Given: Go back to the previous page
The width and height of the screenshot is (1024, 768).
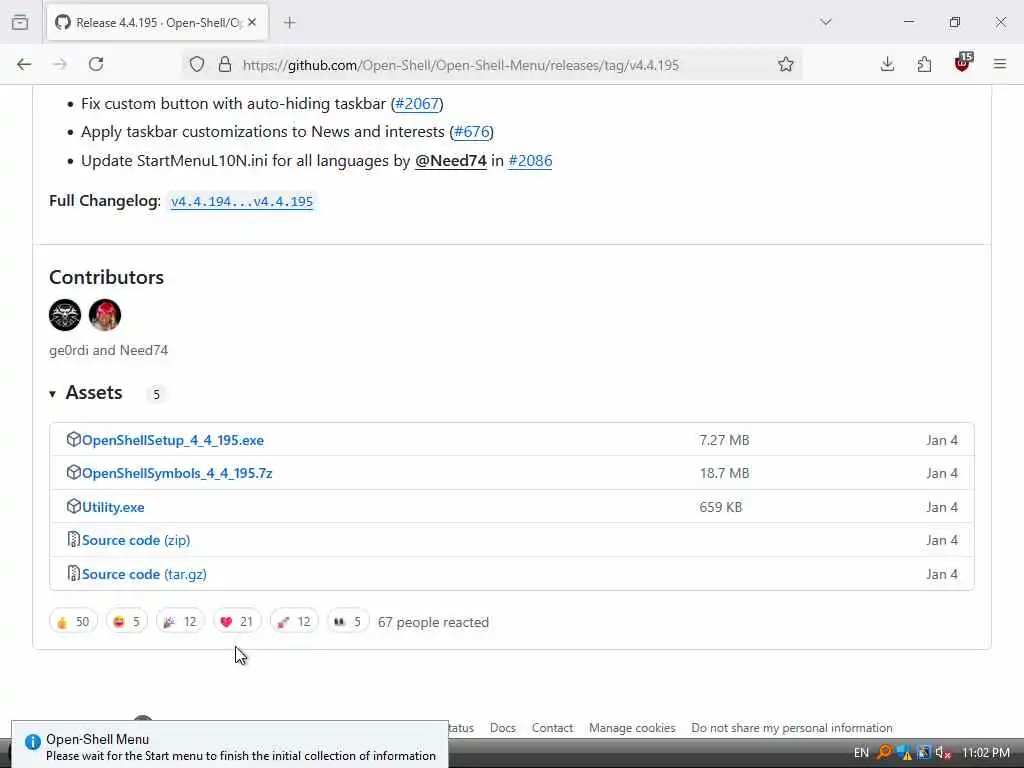Looking at the screenshot, I should 24,64.
